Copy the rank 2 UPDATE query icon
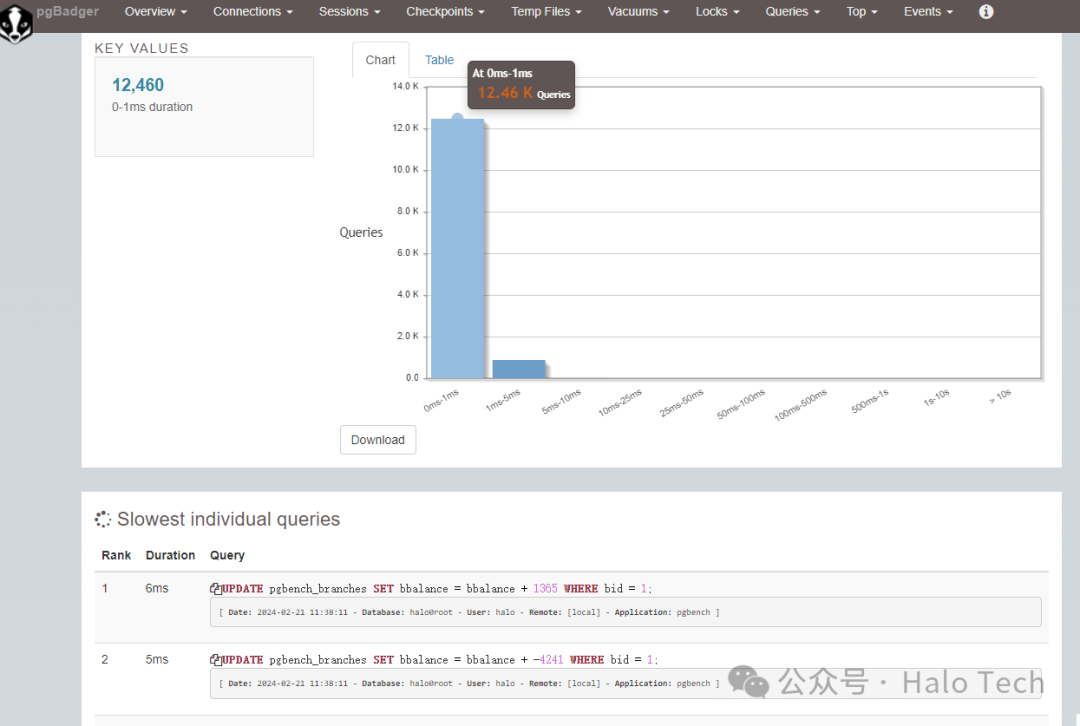Screen dimensions: 1080x726 (216, 659)
